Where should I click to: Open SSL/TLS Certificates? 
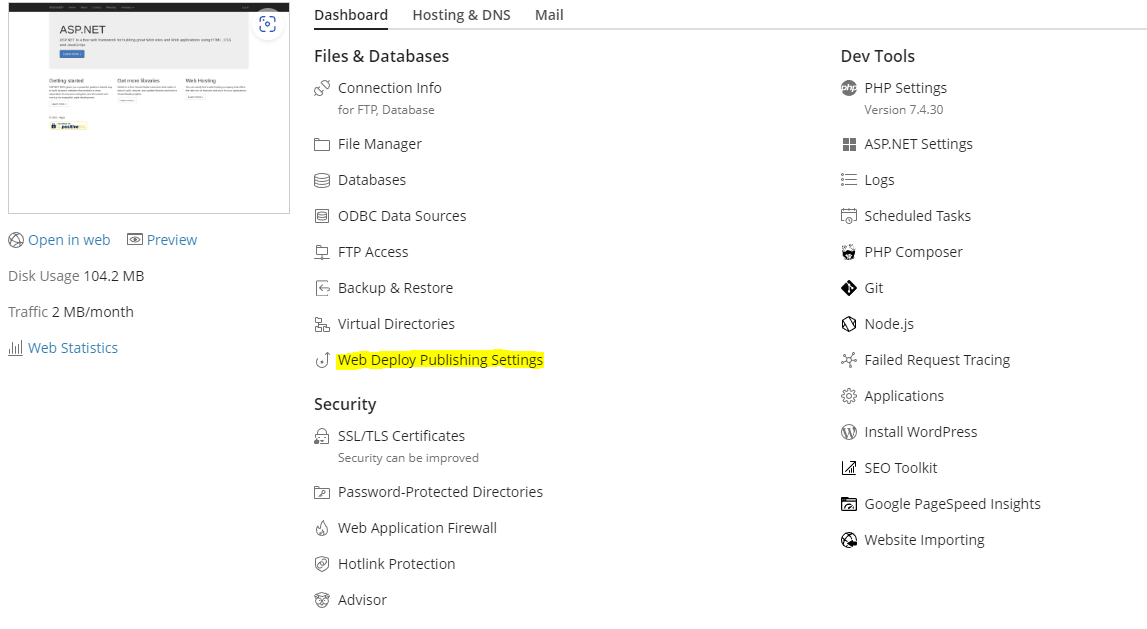(x=401, y=436)
